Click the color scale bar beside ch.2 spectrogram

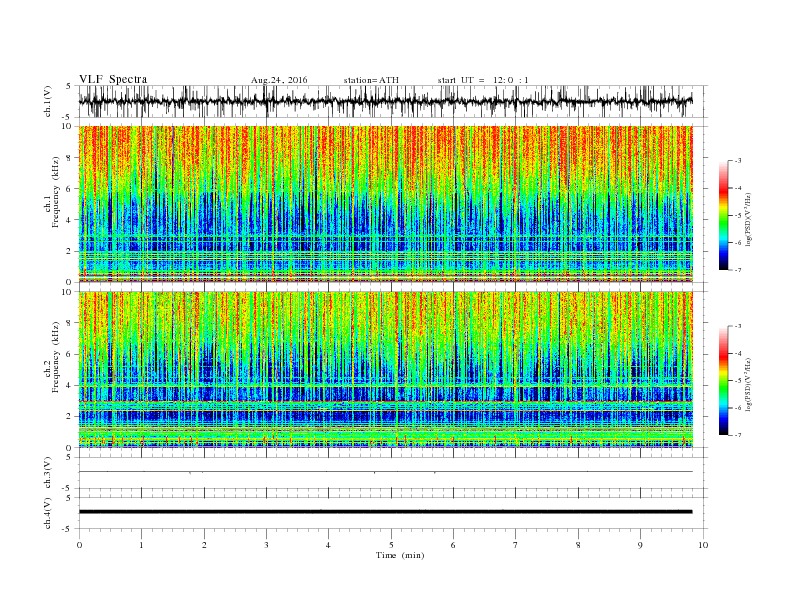(x=723, y=380)
